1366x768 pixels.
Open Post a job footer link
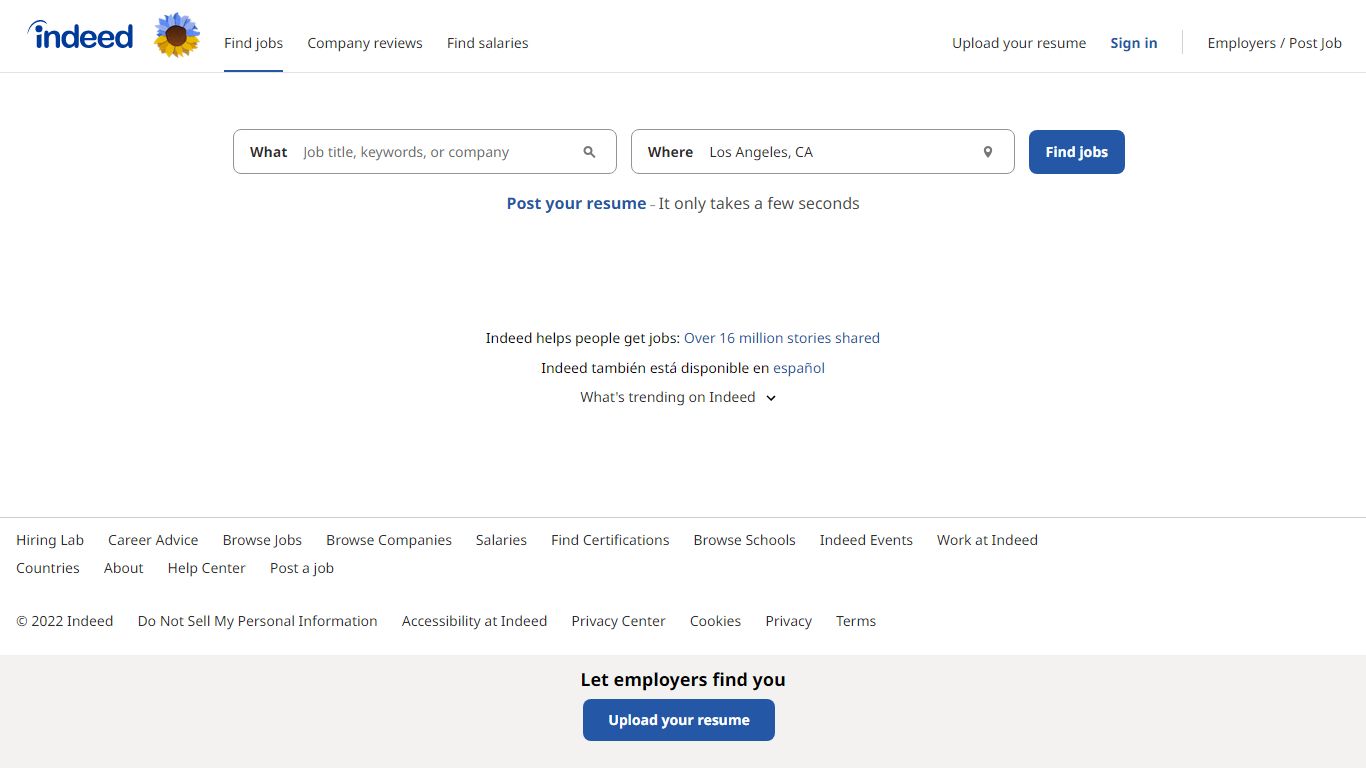pos(302,568)
